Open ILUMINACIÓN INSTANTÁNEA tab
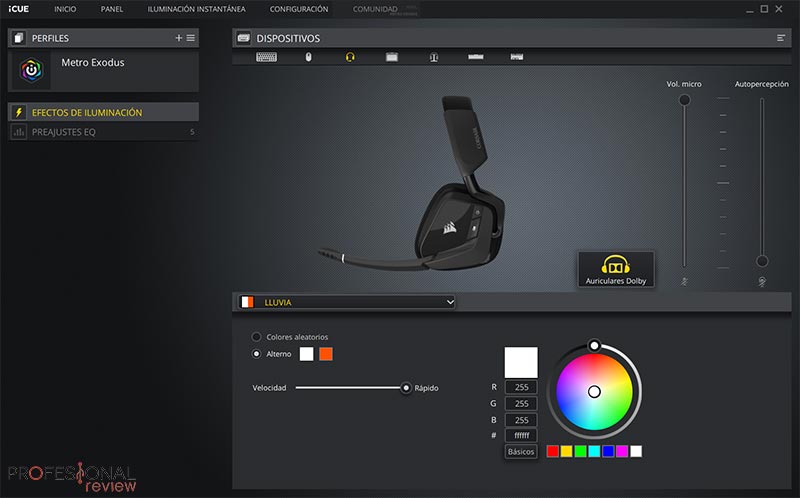Image resolution: width=800 pixels, height=498 pixels. 196,9
